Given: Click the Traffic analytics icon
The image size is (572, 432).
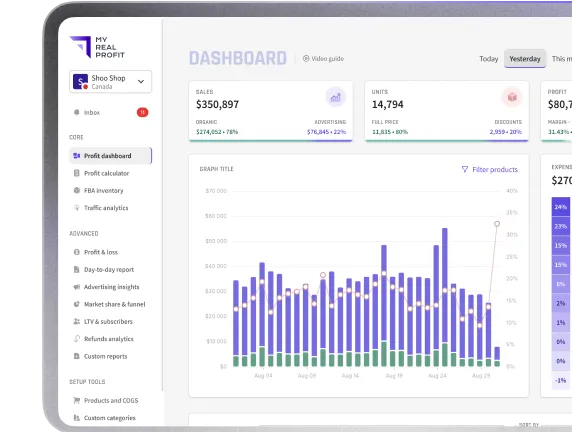Looking at the screenshot, I should tap(77, 208).
